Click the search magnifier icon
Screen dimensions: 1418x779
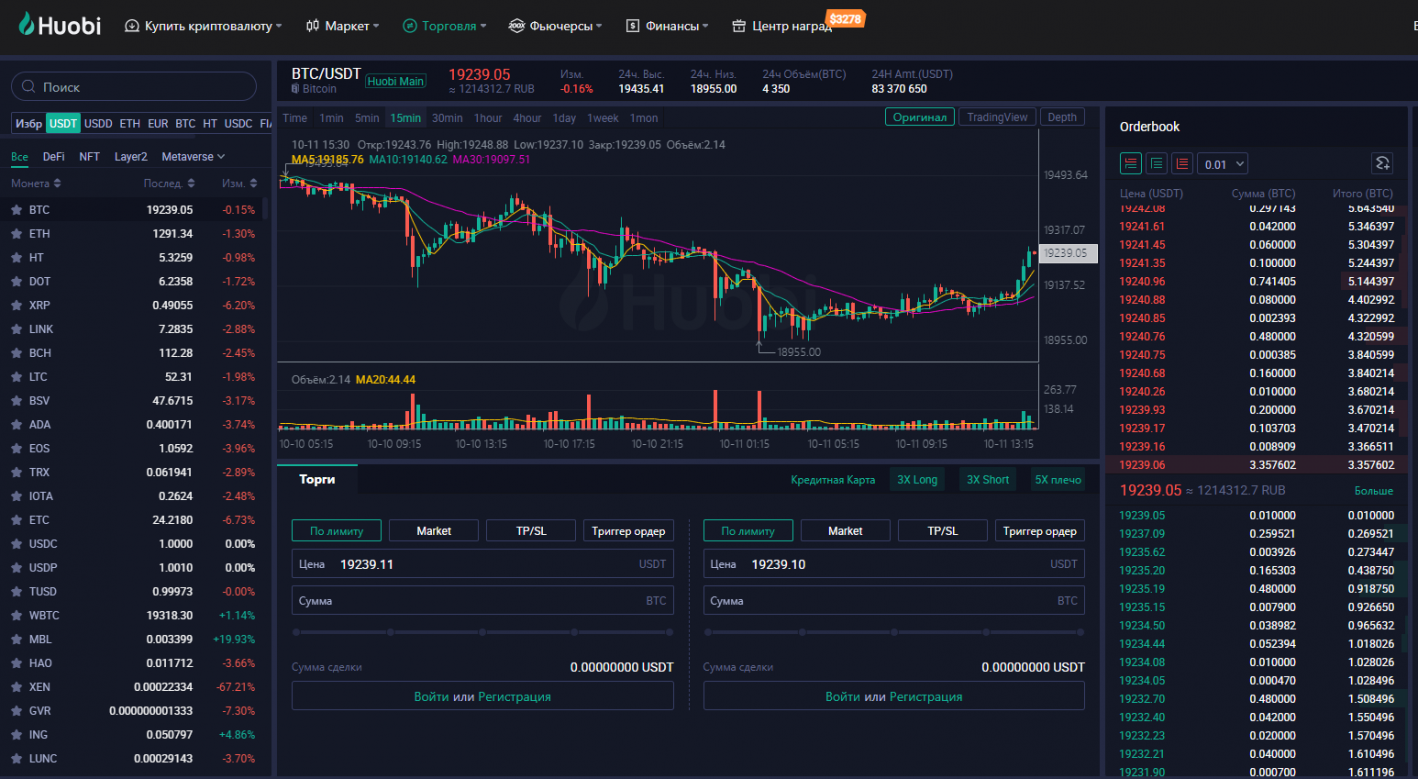[x=29, y=87]
